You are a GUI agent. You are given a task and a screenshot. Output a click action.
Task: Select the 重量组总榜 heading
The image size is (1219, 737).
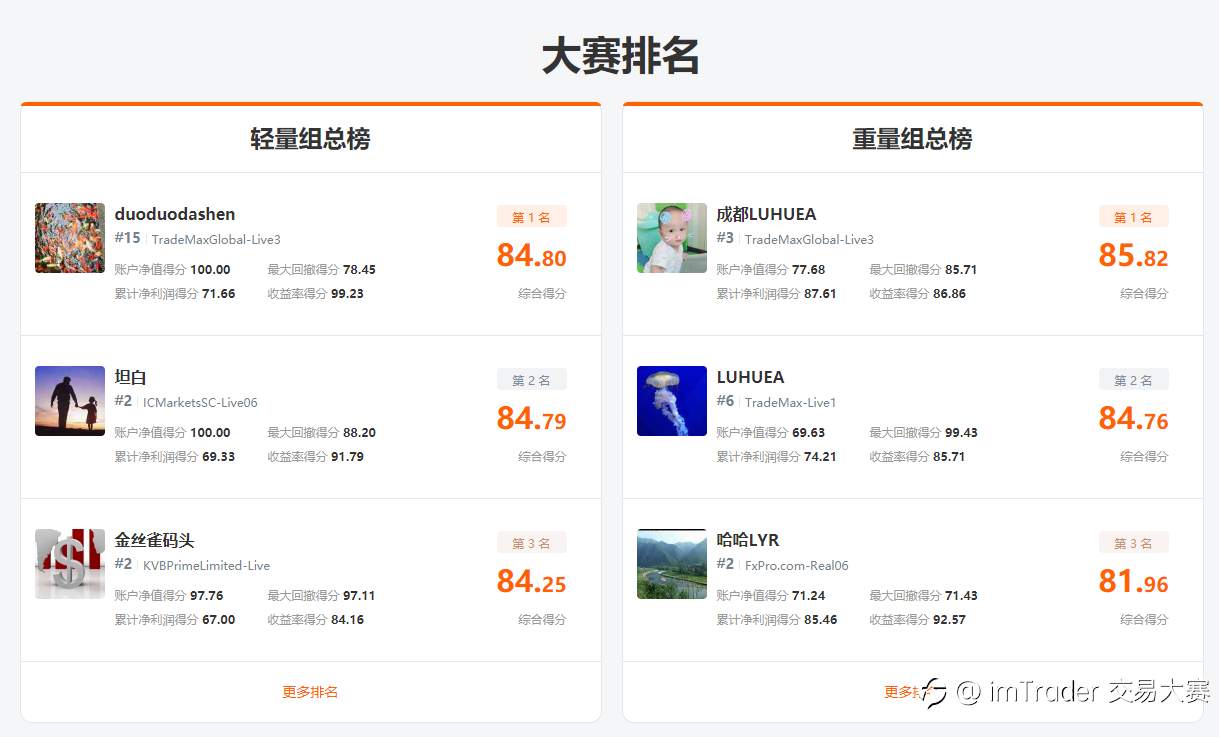coord(912,138)
